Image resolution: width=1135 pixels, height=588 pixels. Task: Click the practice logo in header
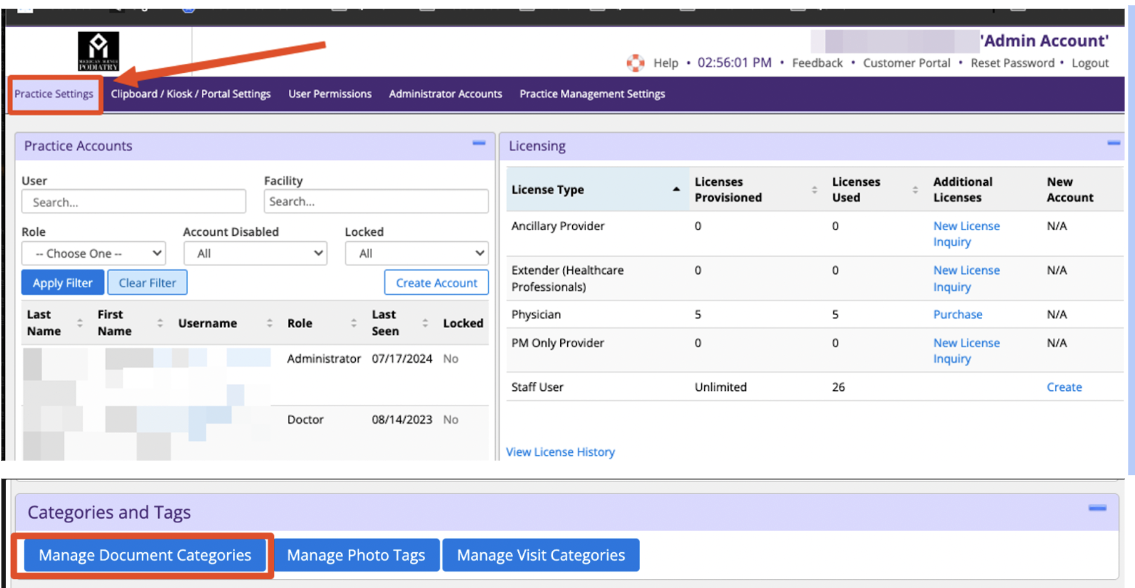point(98,51)
